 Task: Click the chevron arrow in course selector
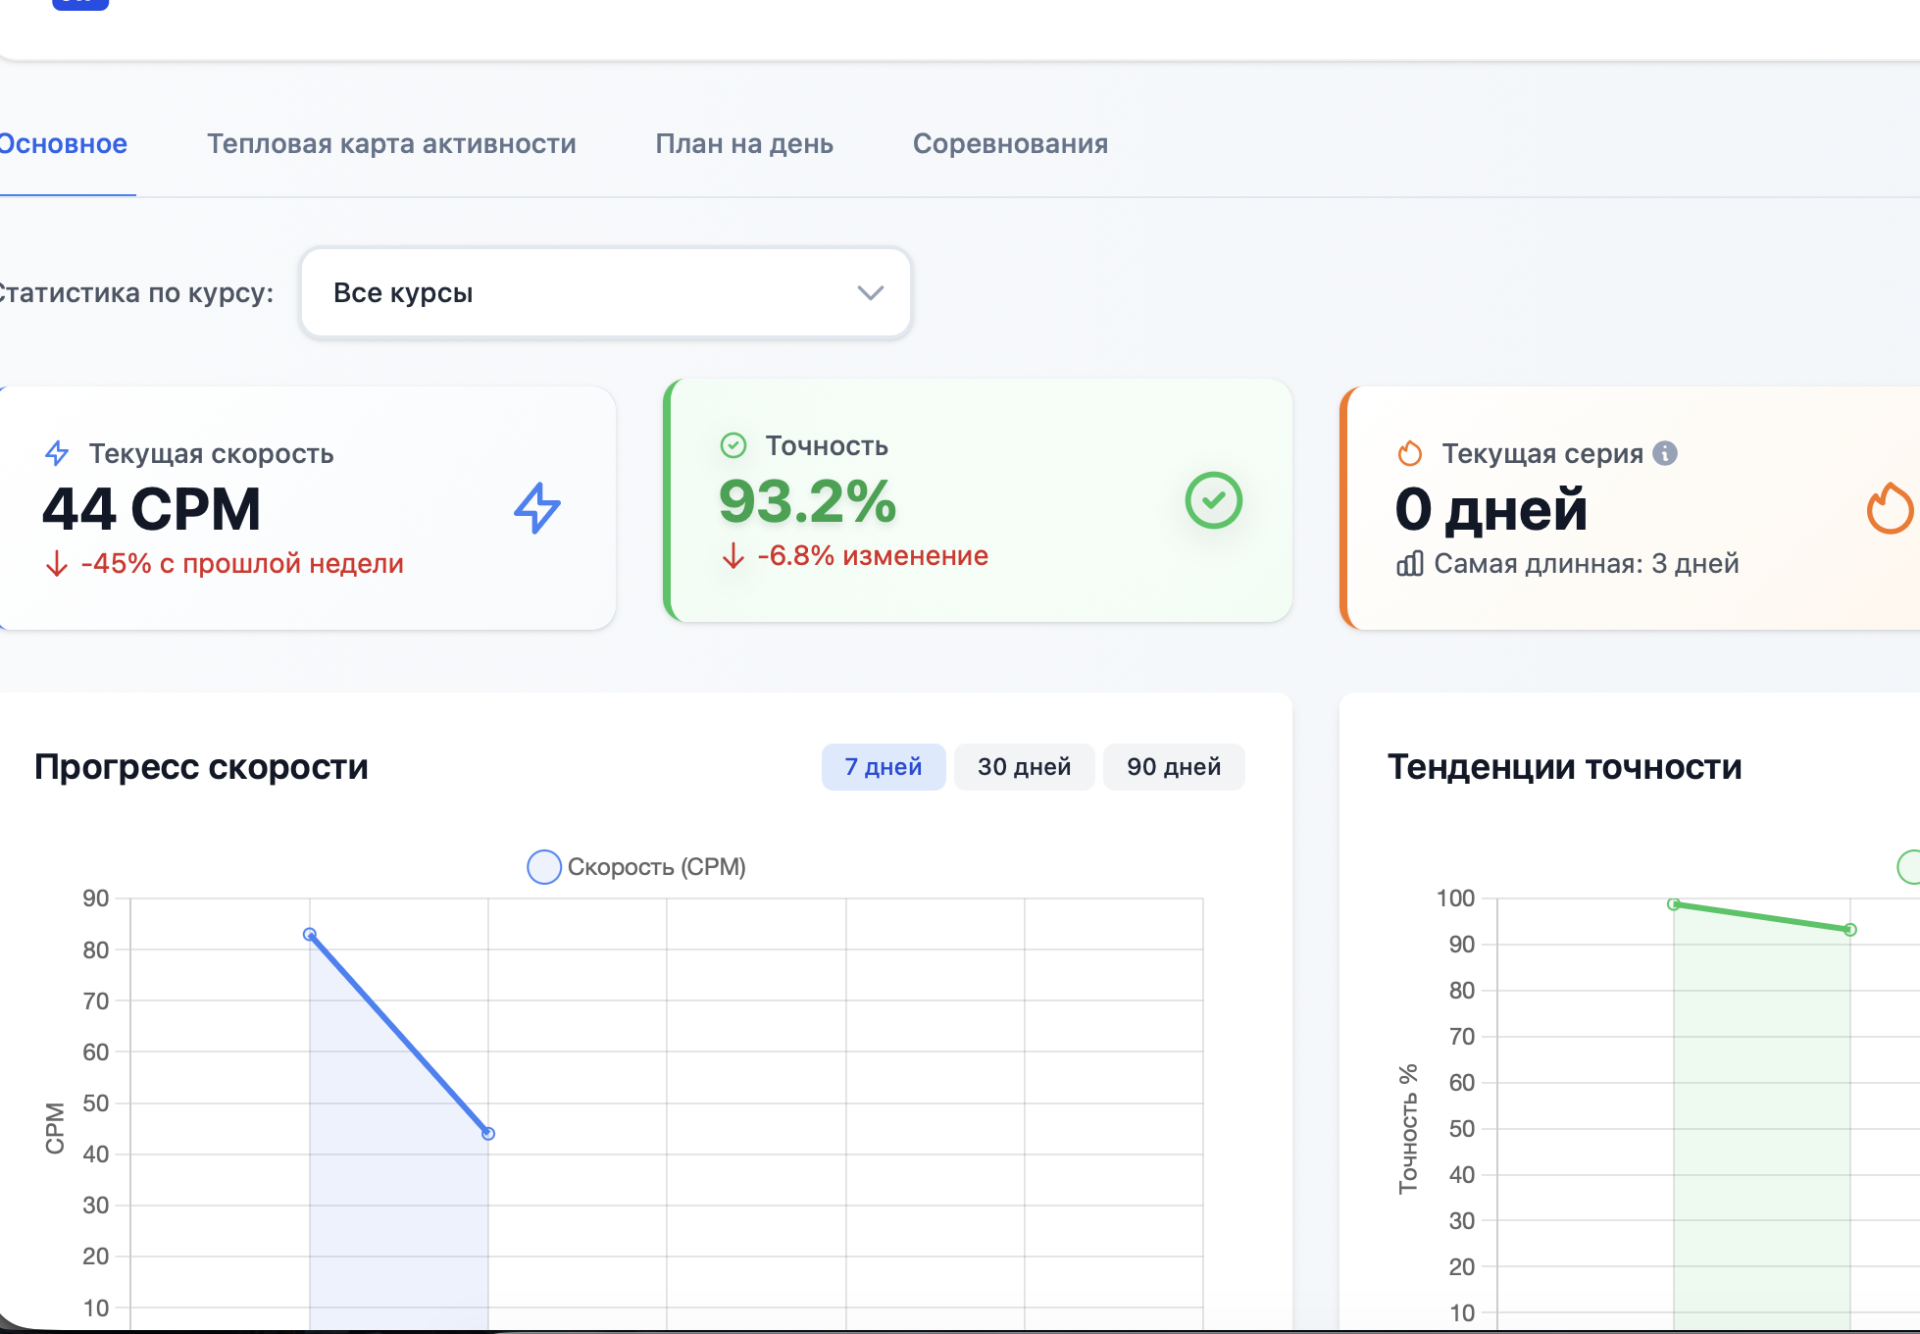[870, 293]
